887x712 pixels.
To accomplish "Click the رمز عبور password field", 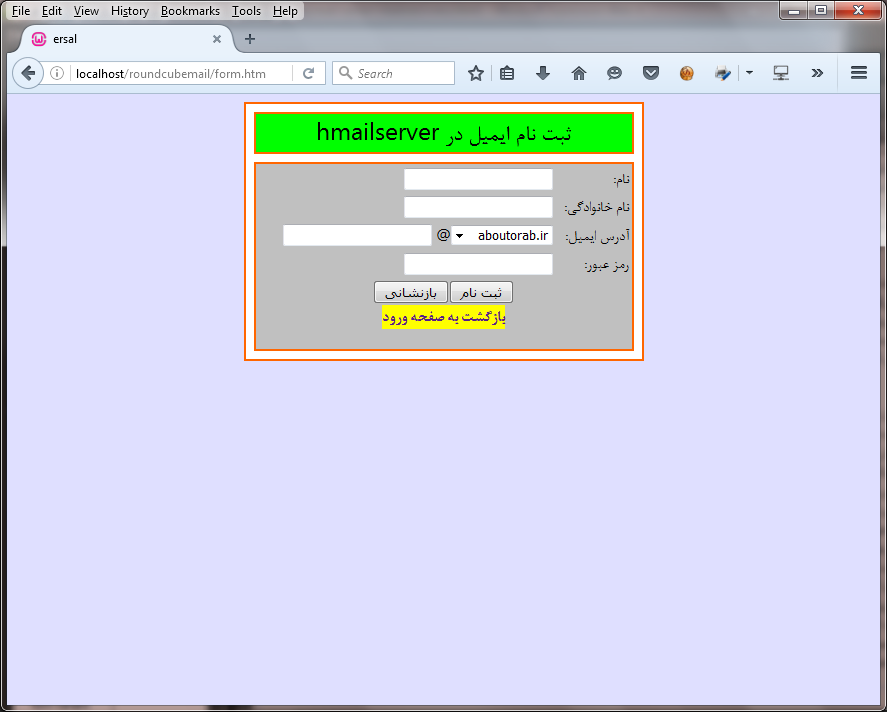I will coord(478,264).
